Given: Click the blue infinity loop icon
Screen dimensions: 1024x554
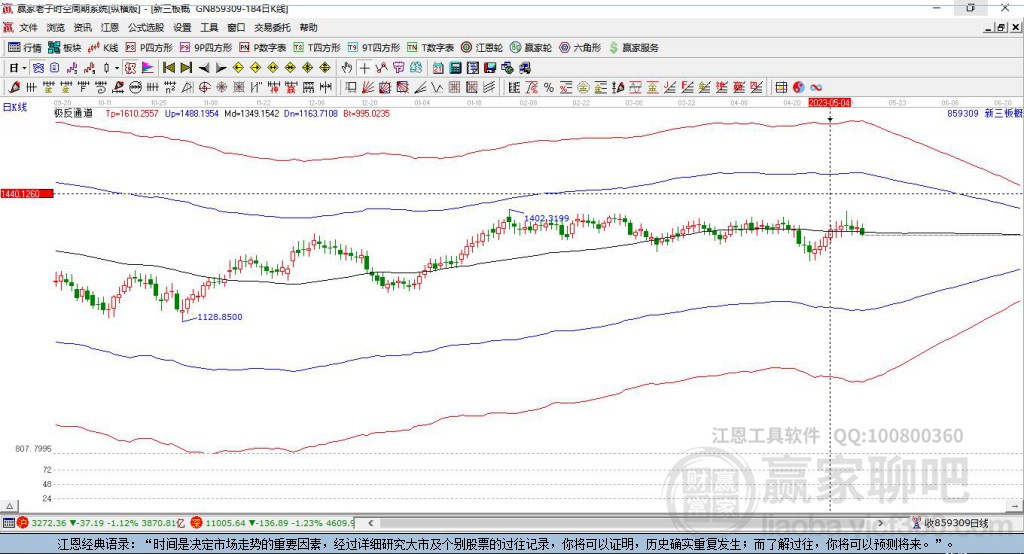Looking at the screenshot, I should point(816,87).
